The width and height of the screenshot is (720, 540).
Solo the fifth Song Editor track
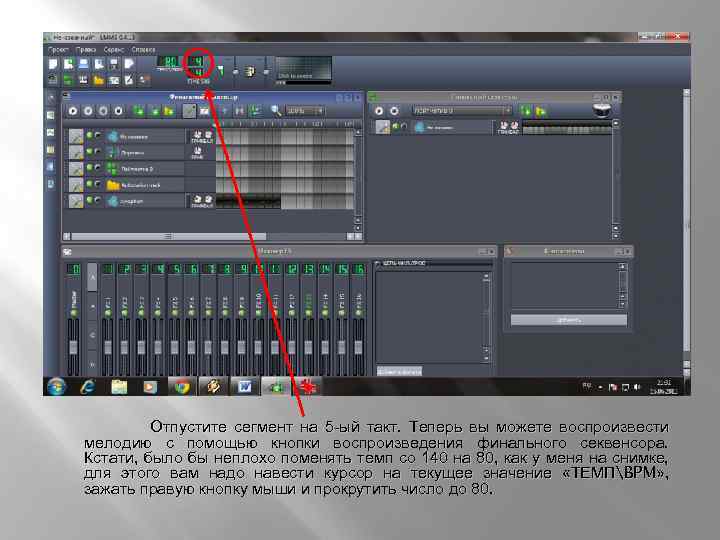click(97, 200)
